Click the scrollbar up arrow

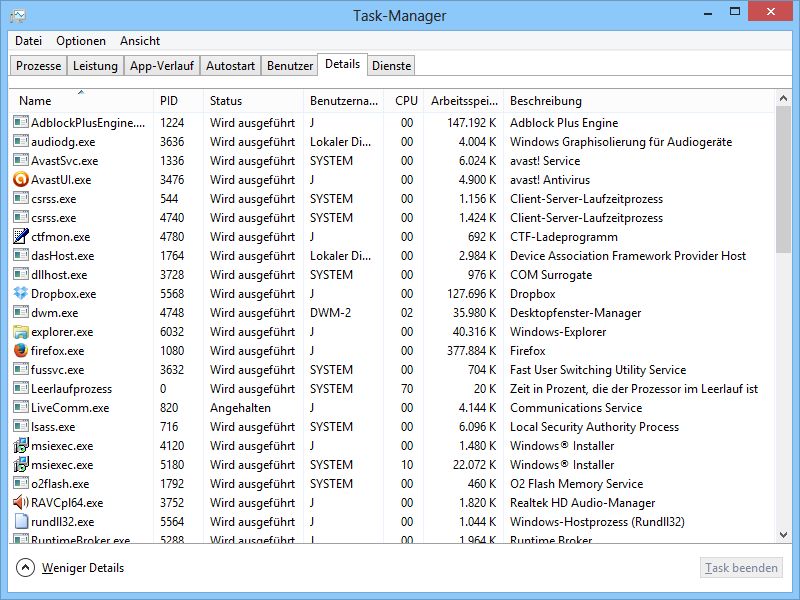click(x=783, y=98)
